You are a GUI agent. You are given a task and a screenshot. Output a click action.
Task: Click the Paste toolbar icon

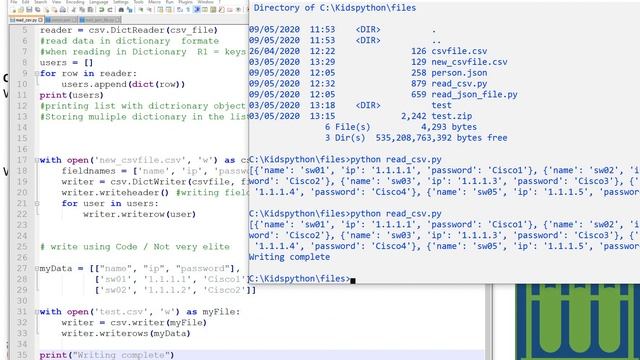(x=90, y=9)
